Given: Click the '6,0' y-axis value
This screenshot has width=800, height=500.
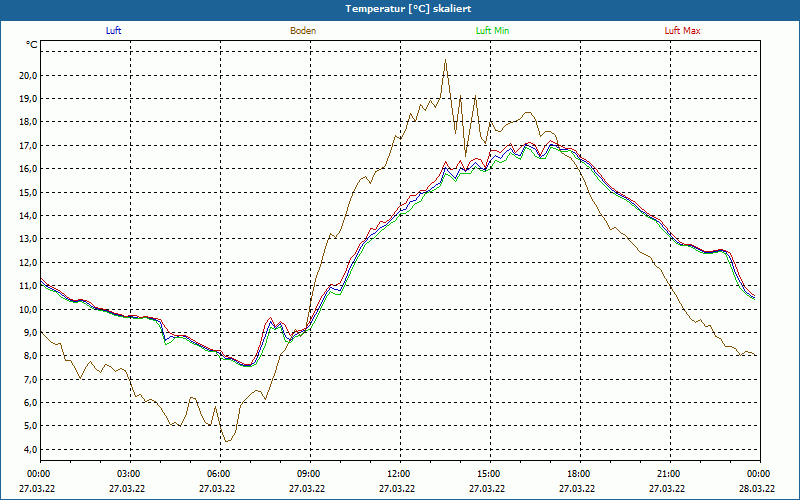Looking at the screenshot, I should tap(30, 403).
